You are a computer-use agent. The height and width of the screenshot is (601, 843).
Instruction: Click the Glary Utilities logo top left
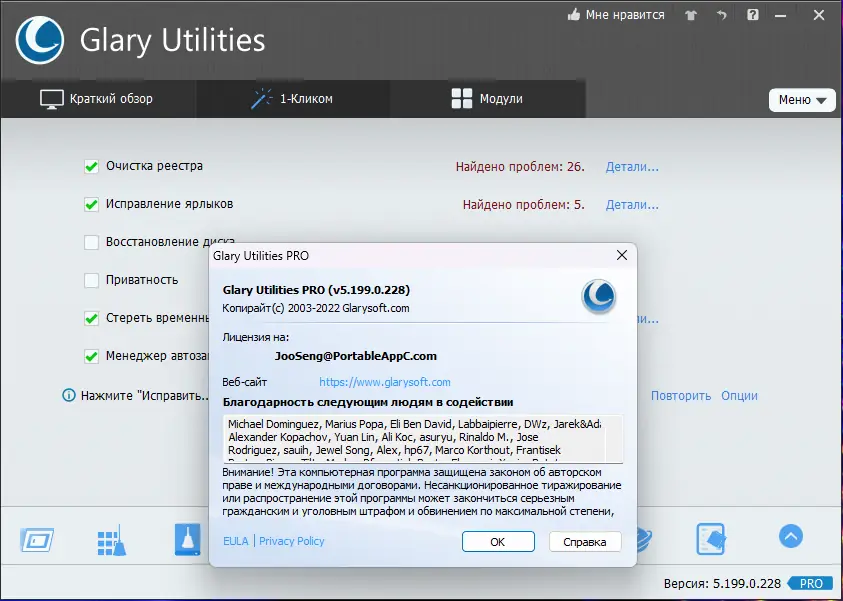[x=38, y=41]
